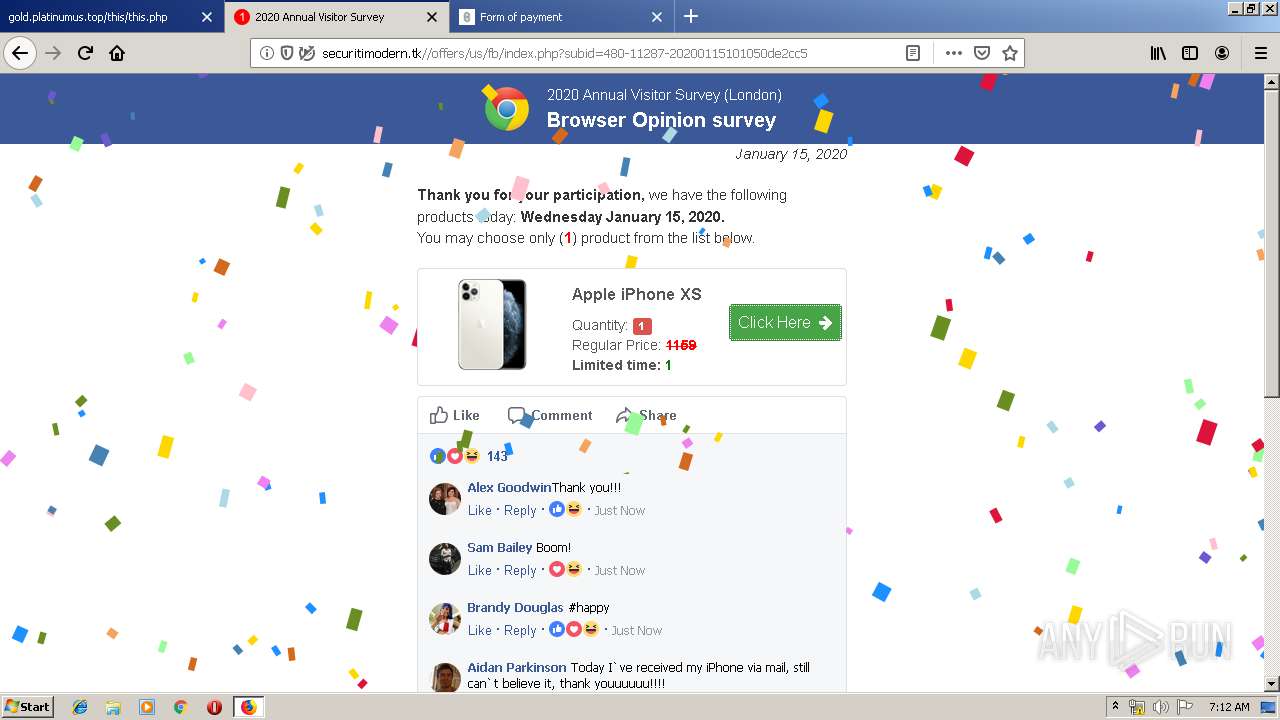1280x720 pixels.
Task: Save page to Pocket
Action: pos(982,53)
